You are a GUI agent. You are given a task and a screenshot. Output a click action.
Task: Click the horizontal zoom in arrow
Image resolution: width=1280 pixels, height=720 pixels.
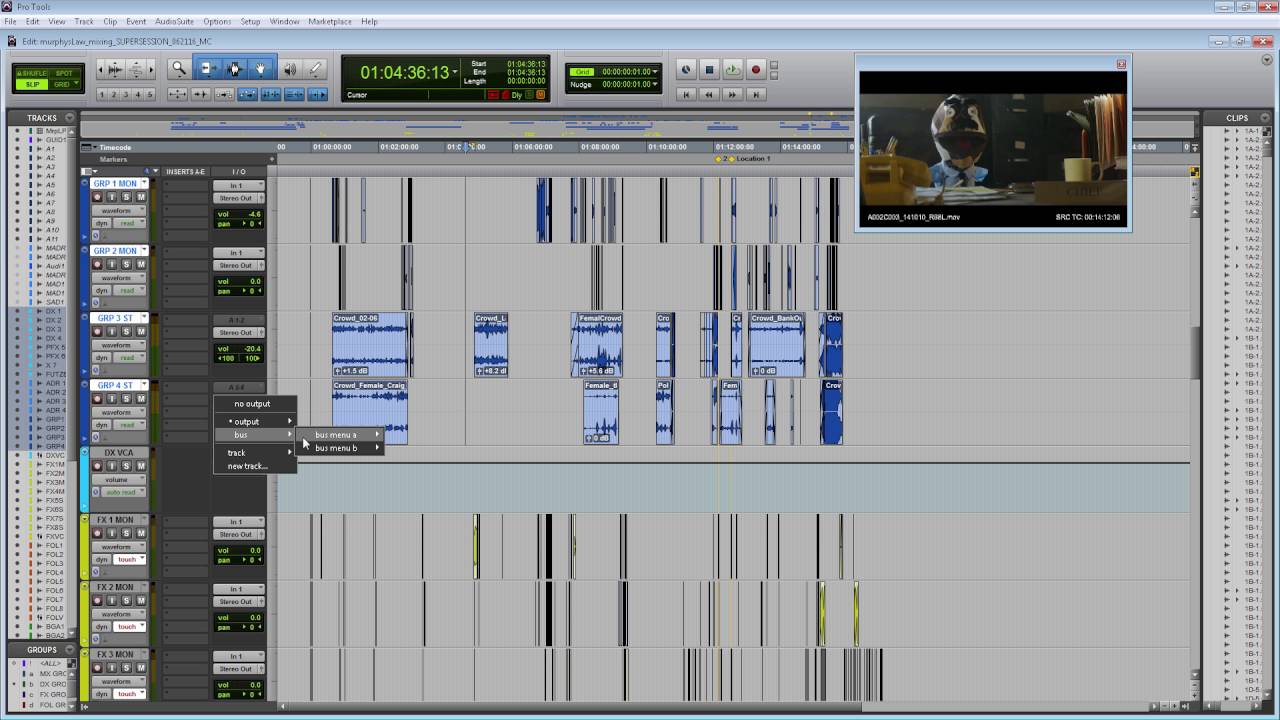pos(150,69)
